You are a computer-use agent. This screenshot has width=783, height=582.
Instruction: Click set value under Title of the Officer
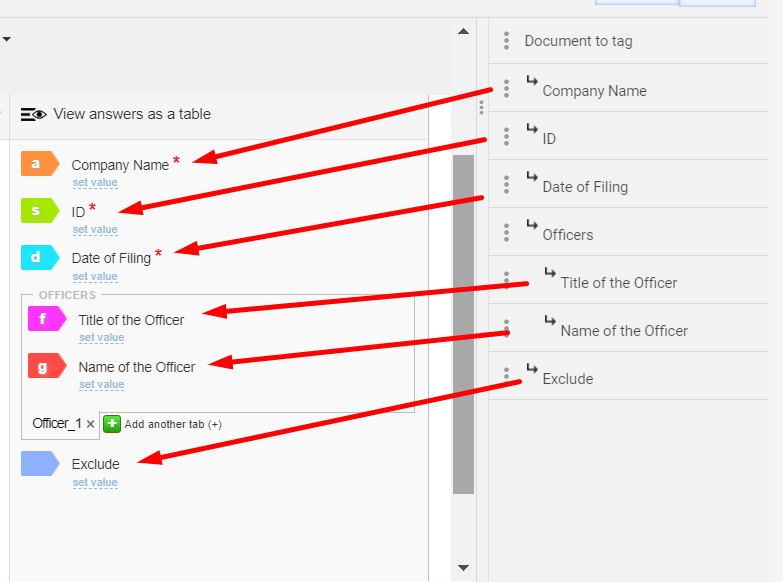[102, 338]
